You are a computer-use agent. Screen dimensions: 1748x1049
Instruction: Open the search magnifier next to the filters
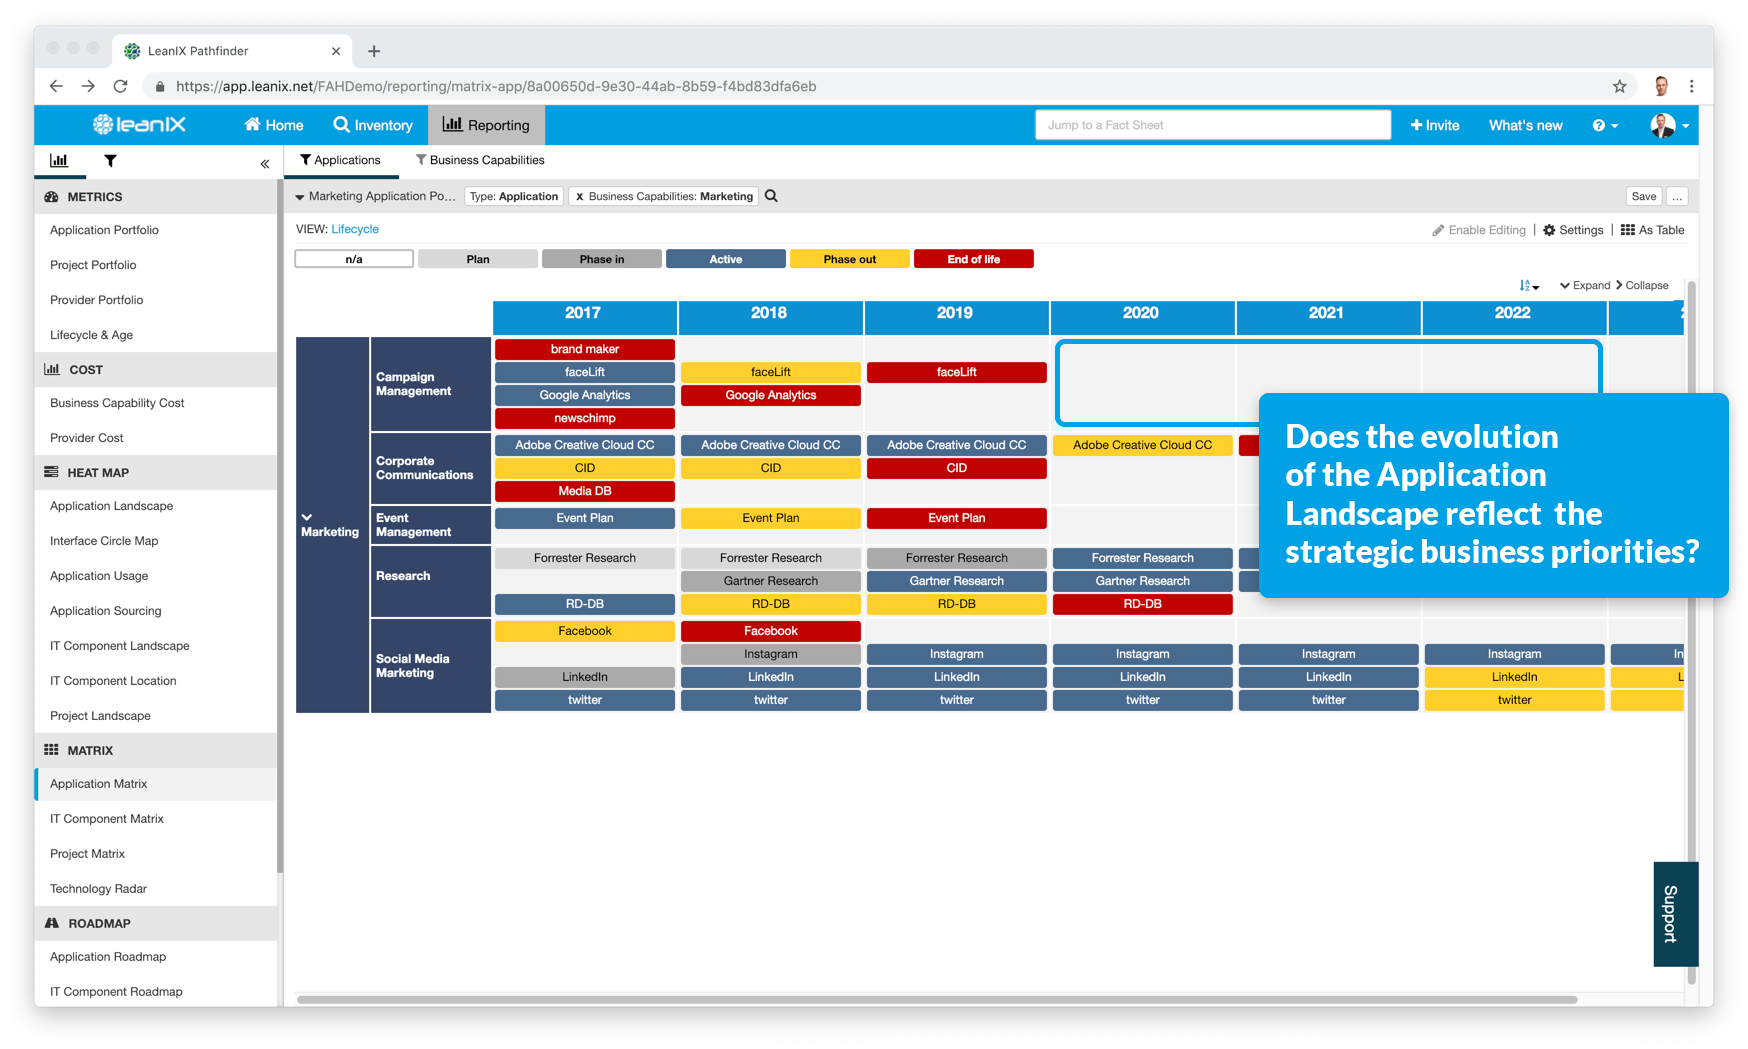(x=770, y=196)
